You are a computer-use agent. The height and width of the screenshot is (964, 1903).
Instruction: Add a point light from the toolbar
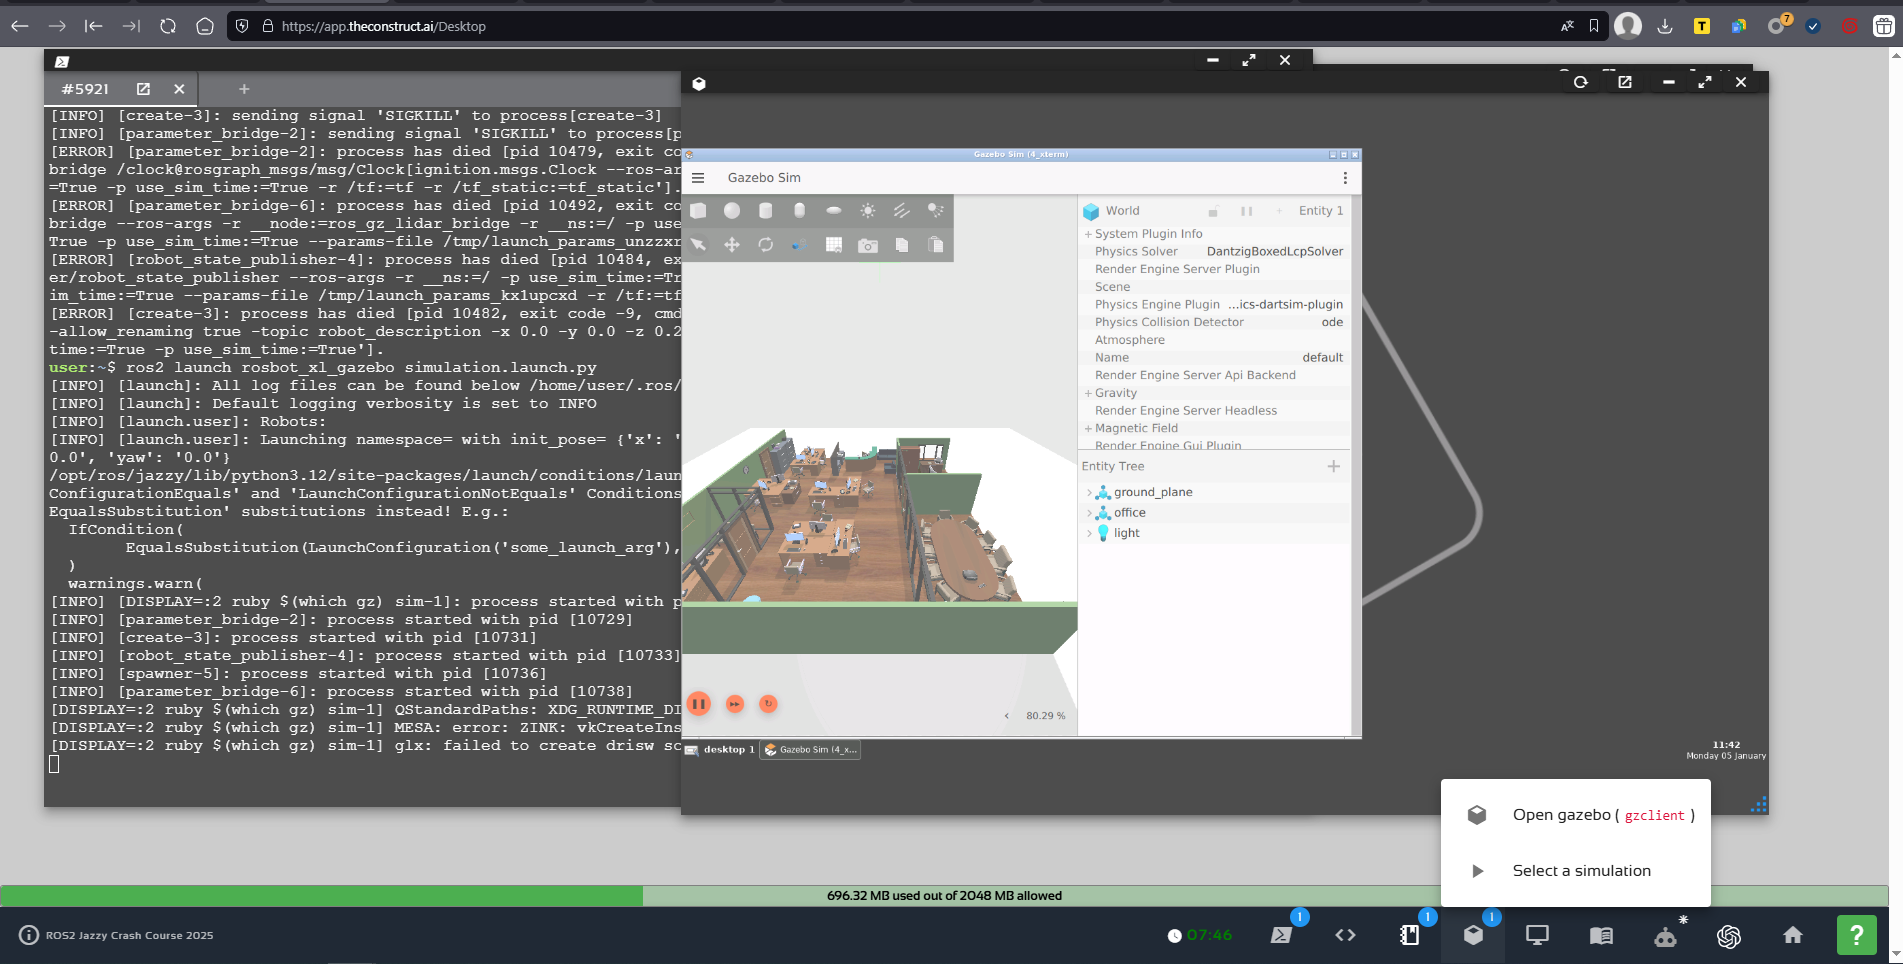pyautogui.click(x=867, y=210)
